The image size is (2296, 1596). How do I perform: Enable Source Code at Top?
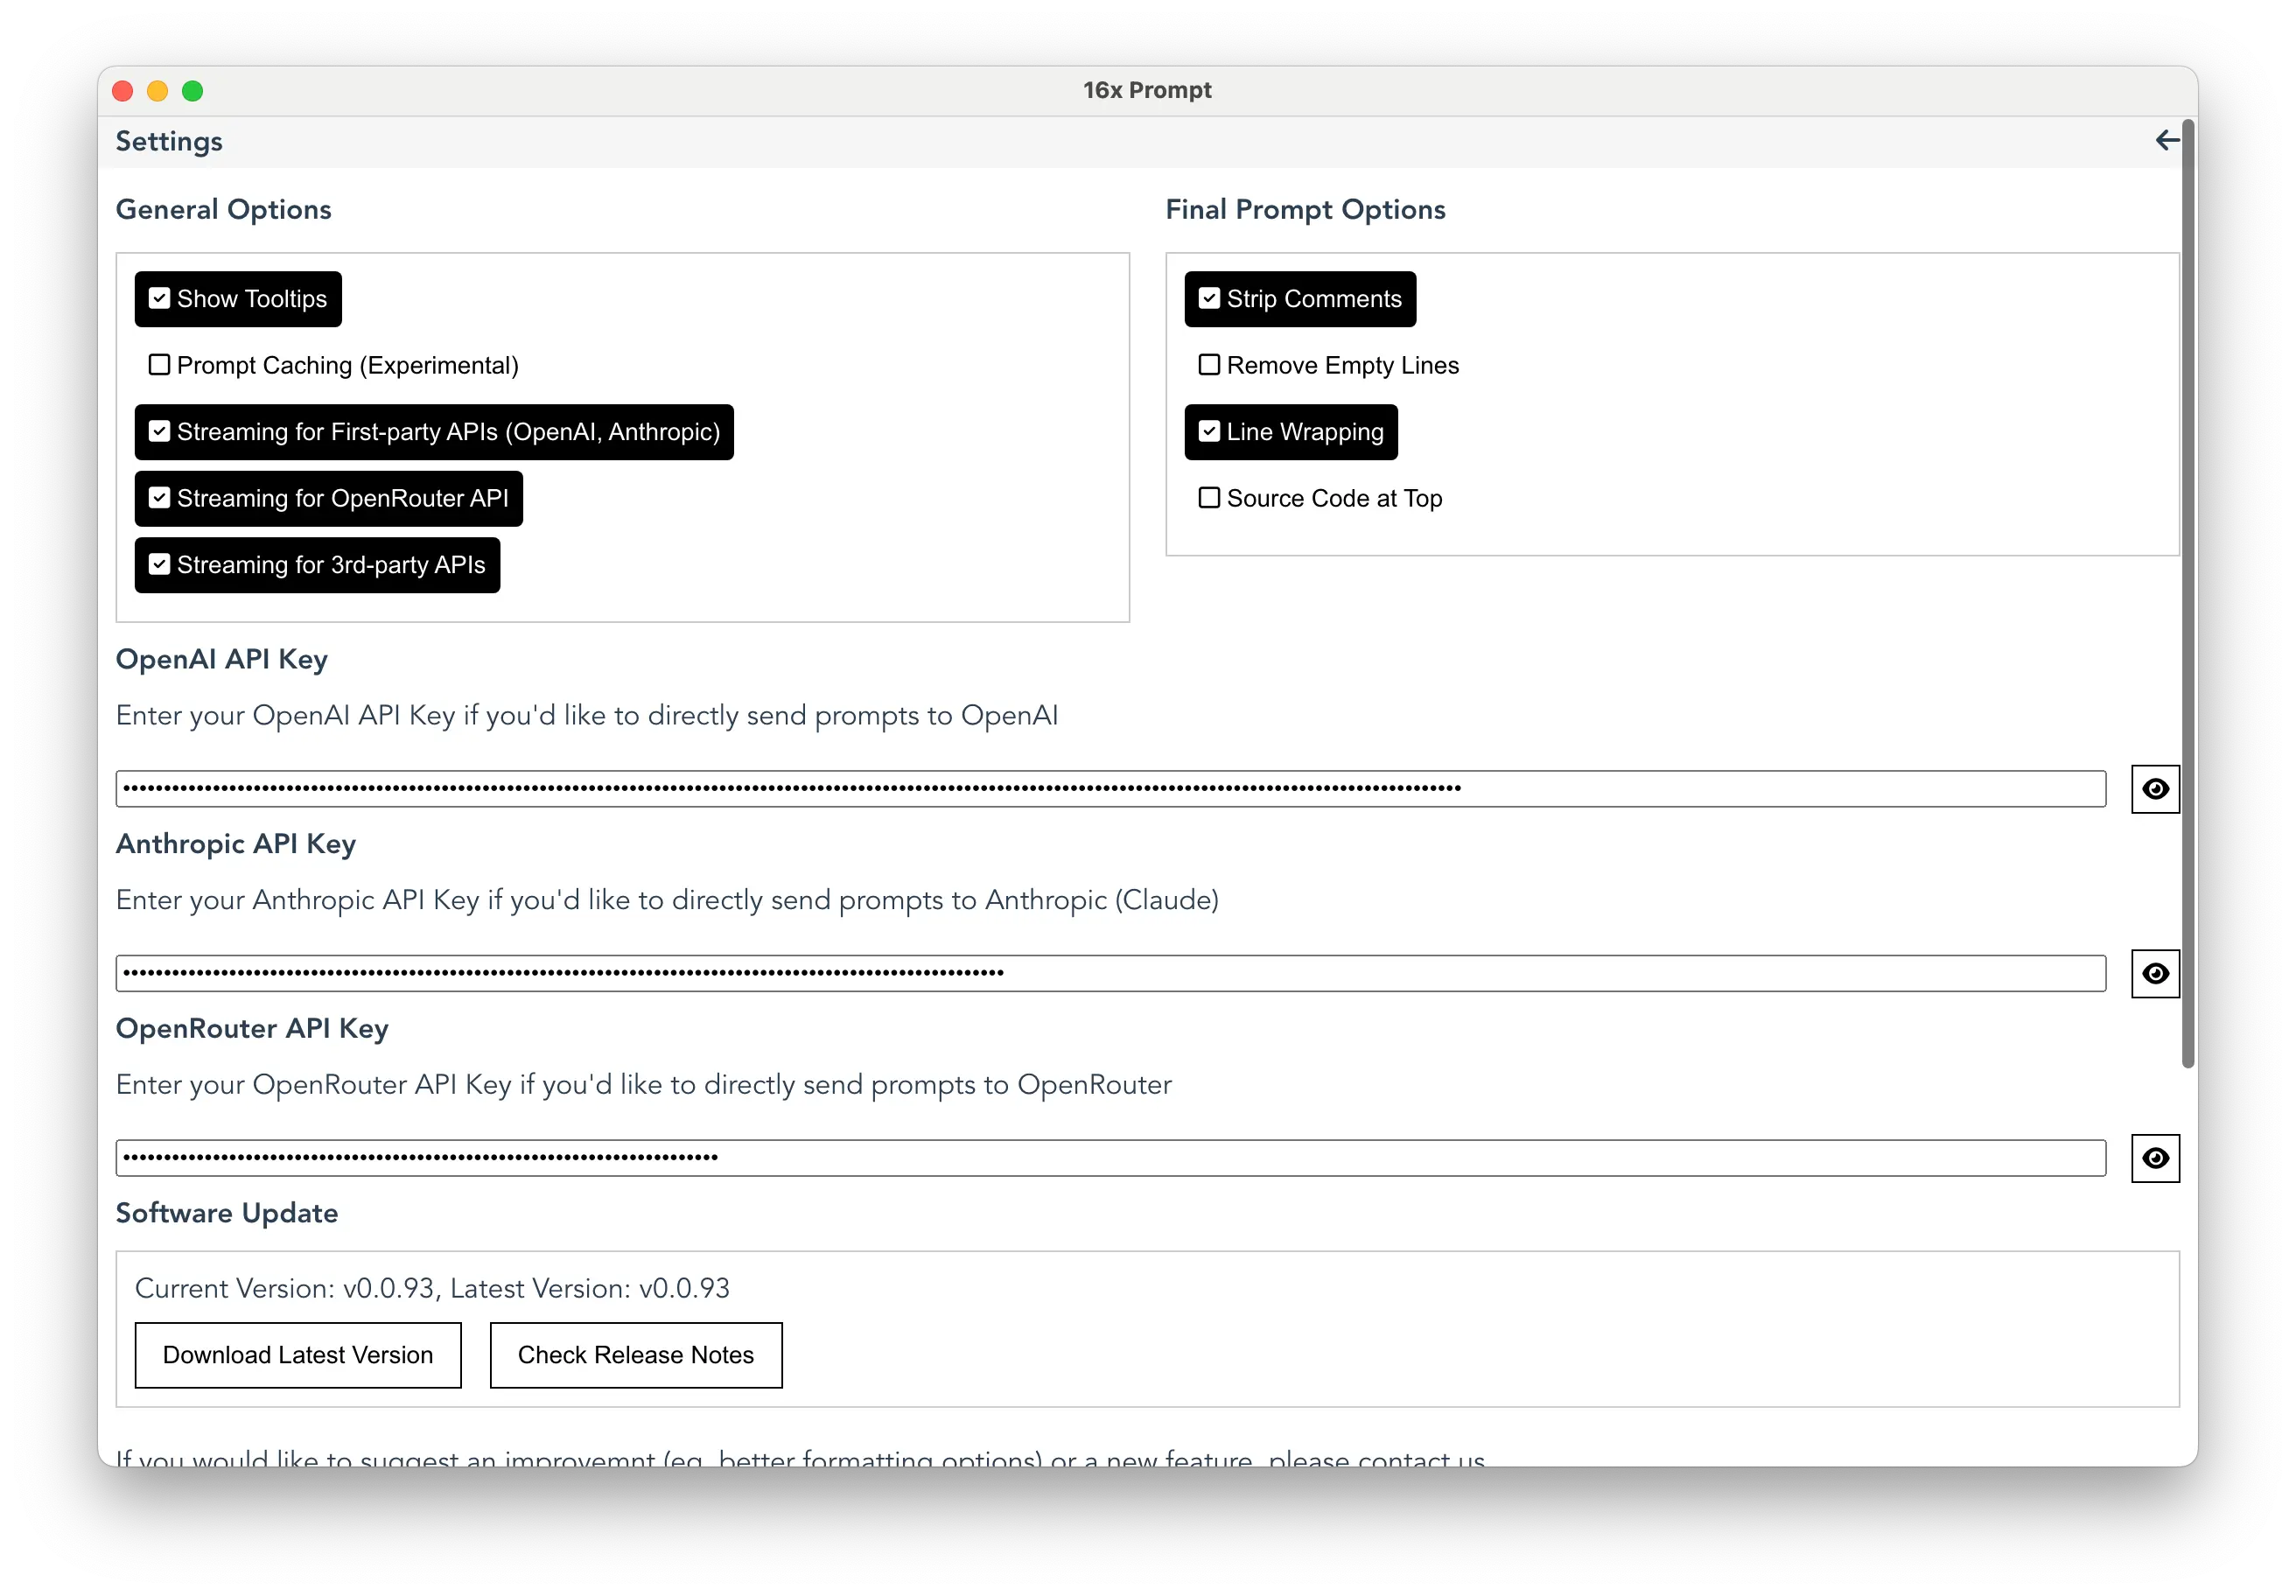(1209, 497)
